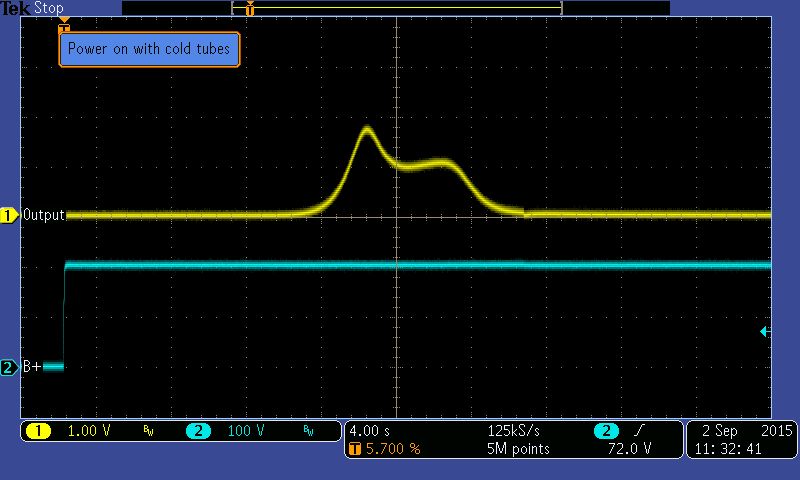Click the cyan trigger level arrow at right edge
Screen dimensions: 800x480
click(x=765, y=331)
